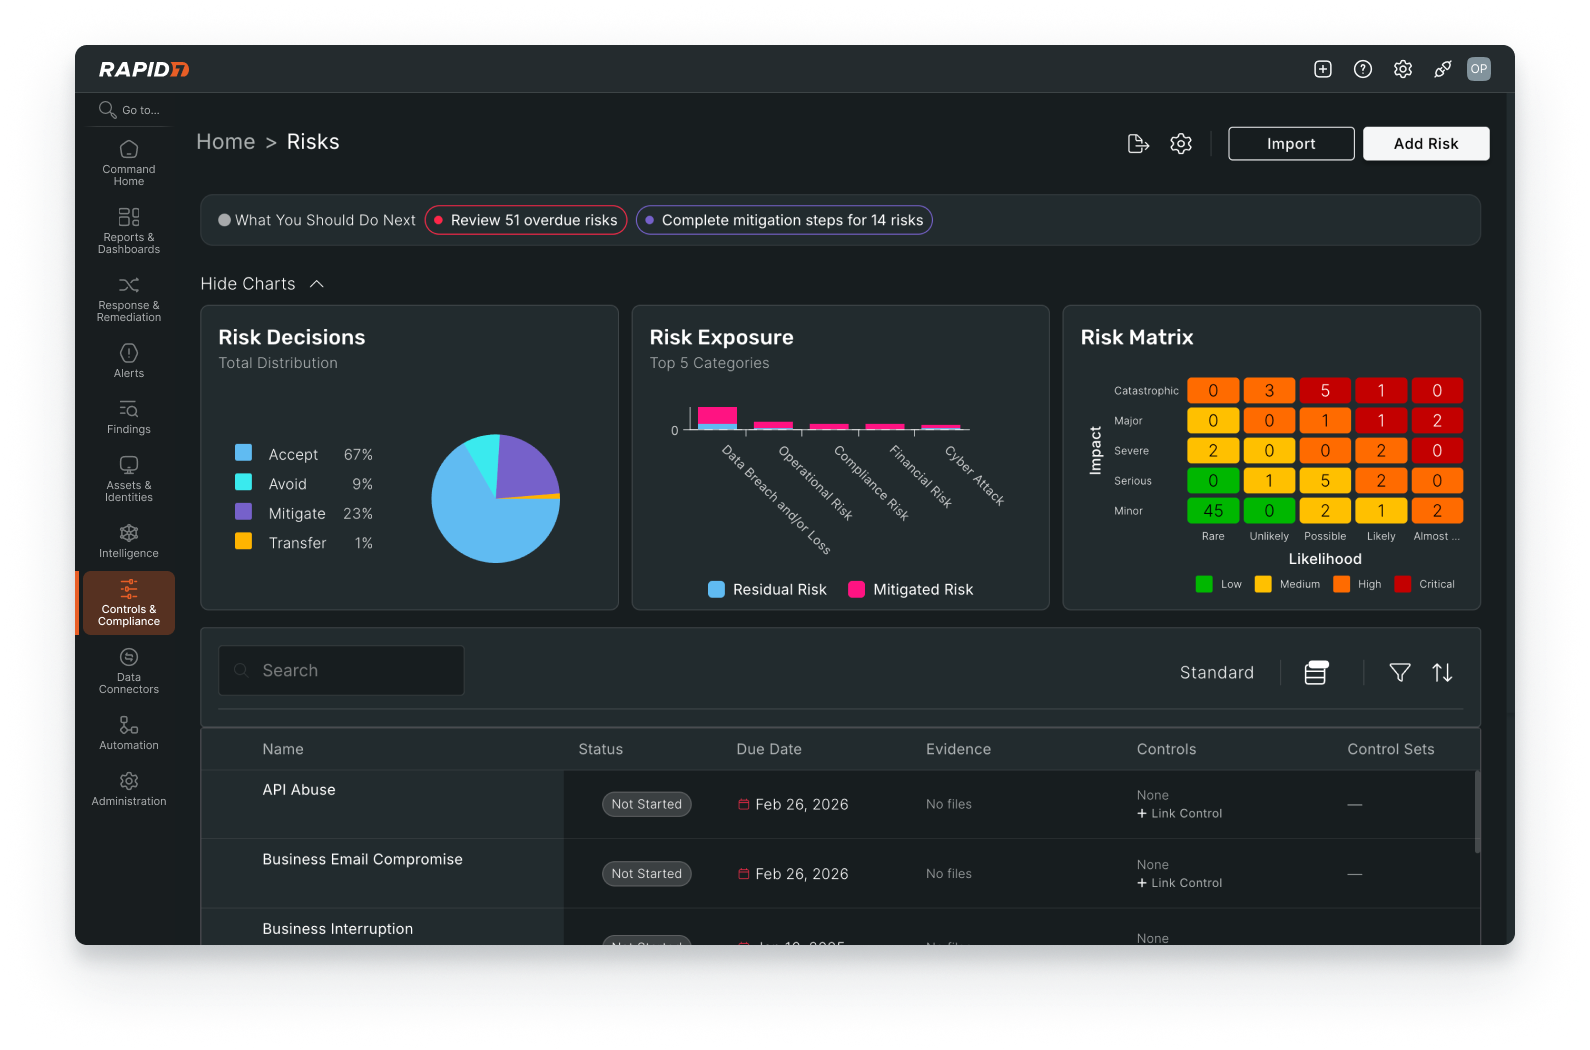Click the Accept legend color swatch
Image resolution: width=1590 pixels, height=1050 pixels.
coord(243,453)
